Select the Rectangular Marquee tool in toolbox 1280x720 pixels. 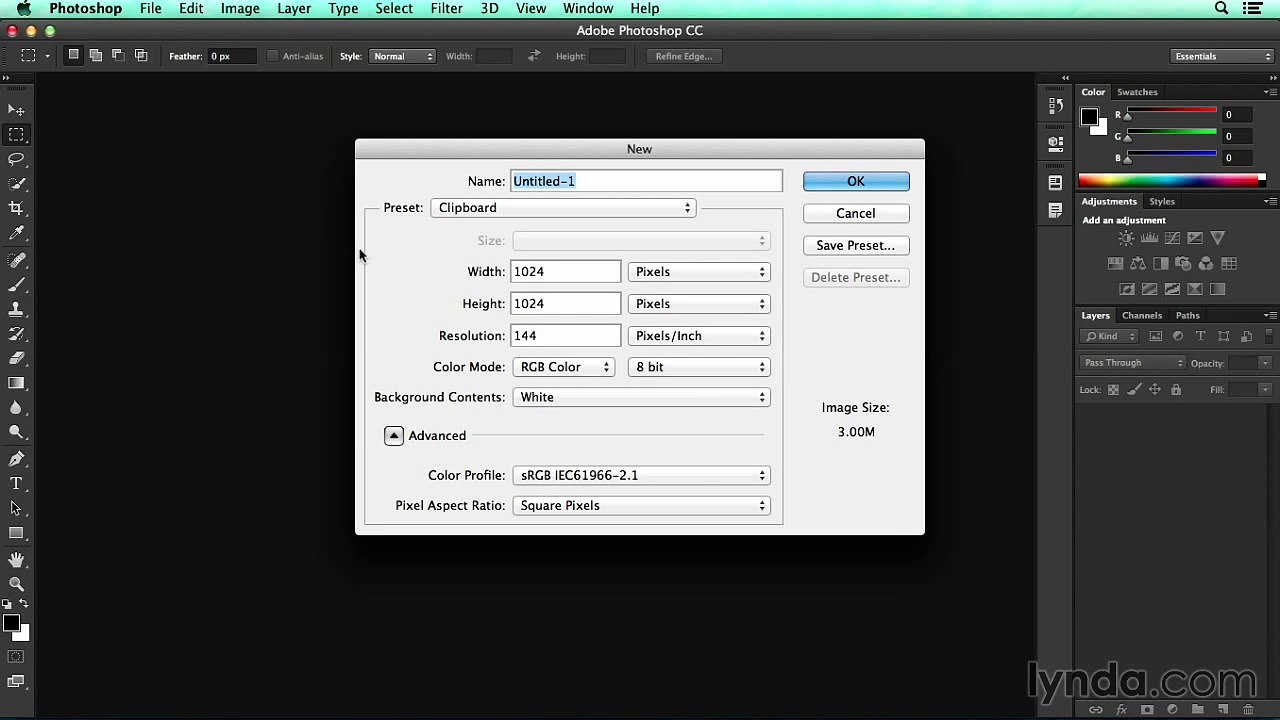pyautogui.click(x=16, y=135)
